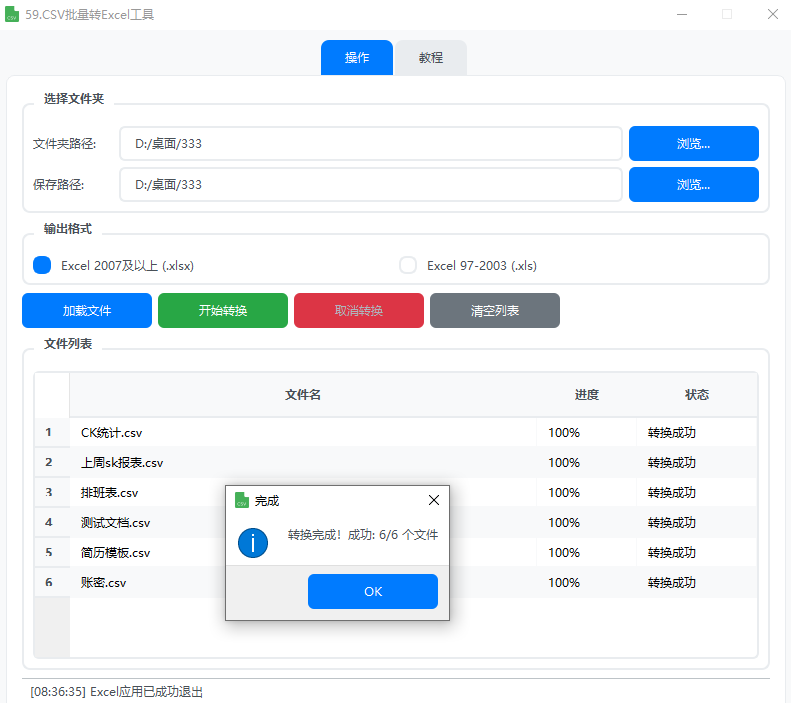Image resolution: width=791 pixels, height=703 pixels.
Task: Click the 状态 column header
Action: [x=697, y=395]
